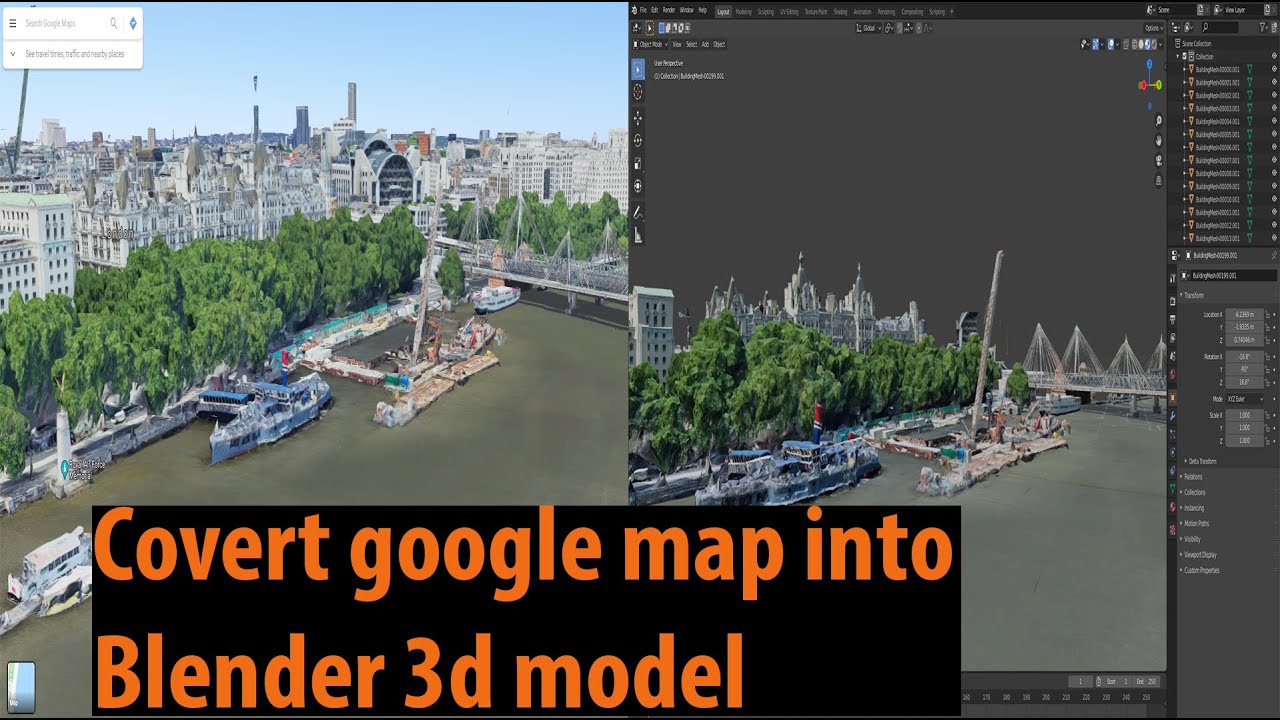Switch to the Shading workspace tab
This screenshot has width=1280, height=720.
pos(840,11)
